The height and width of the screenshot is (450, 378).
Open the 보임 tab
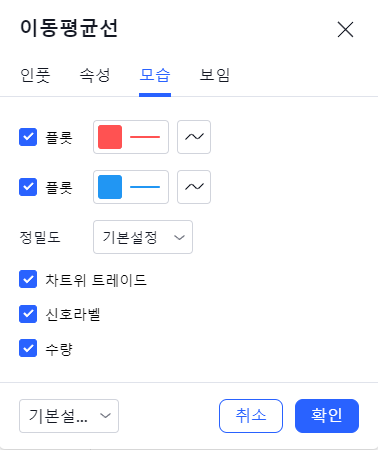click(215, 75)
